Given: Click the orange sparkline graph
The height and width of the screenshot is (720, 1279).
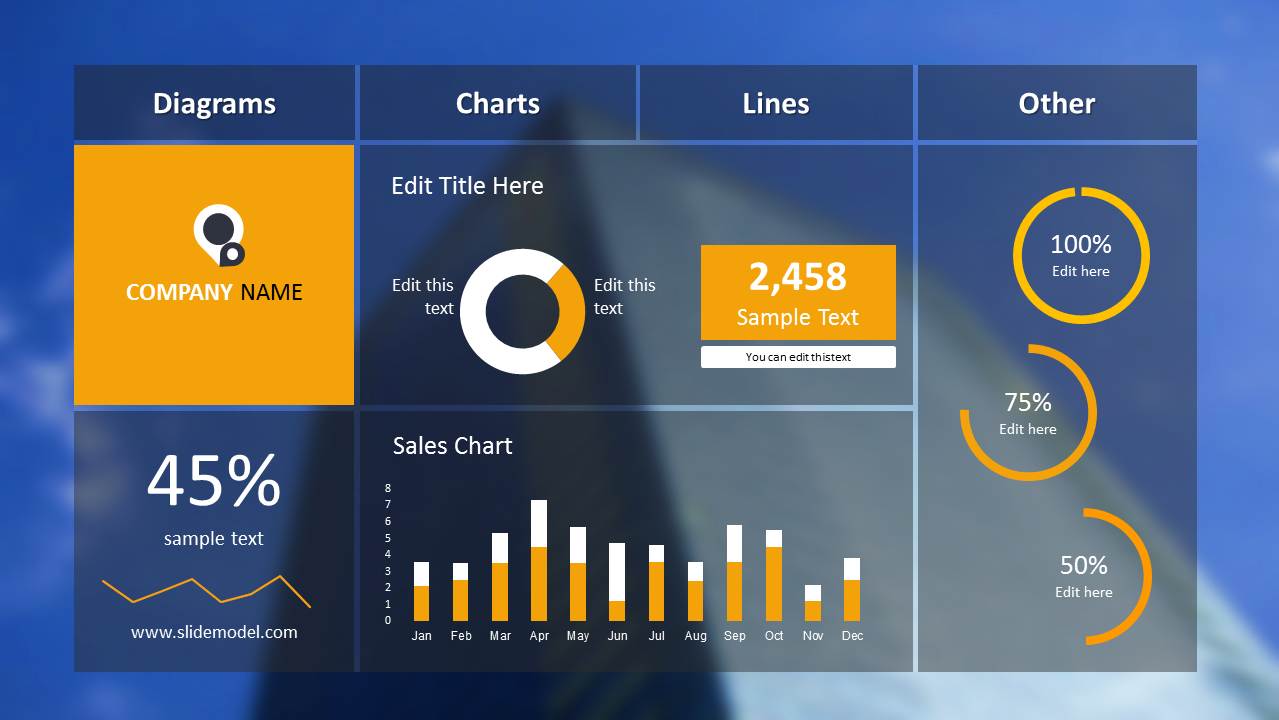Looking at the screenshot, I should click(x=206, y=590).
